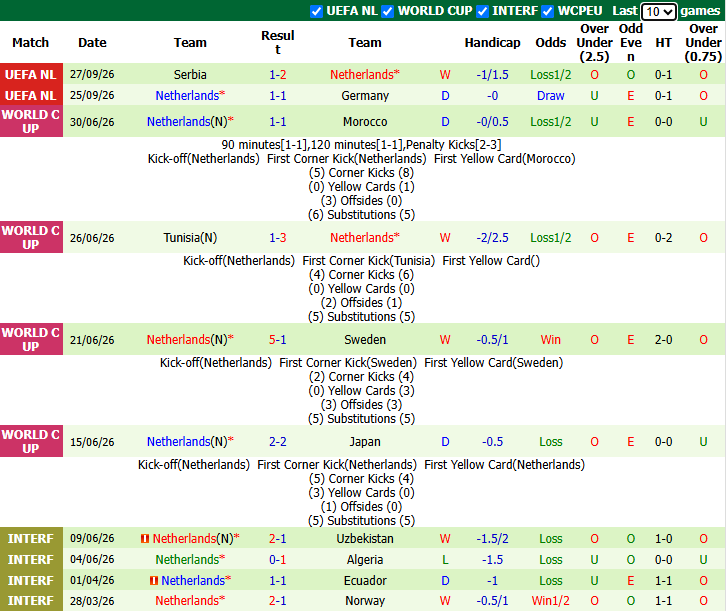Disable the INTERF filter checkbox
This screenshot has height=611, width=726.
[482, 11]
